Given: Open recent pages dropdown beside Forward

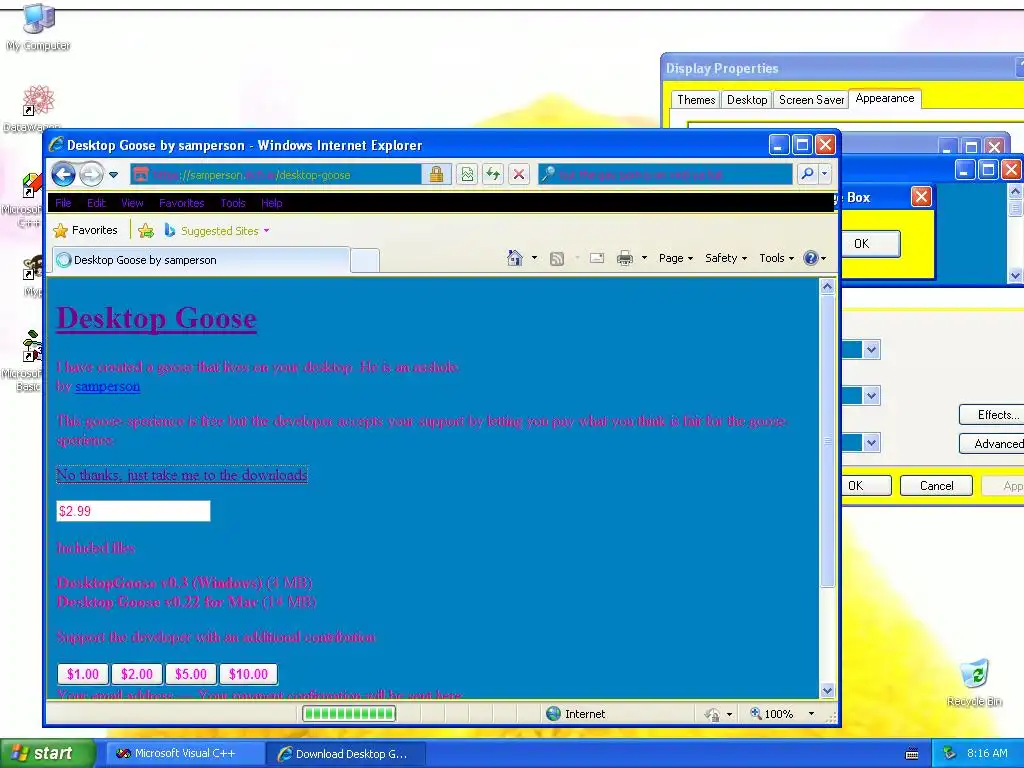Looking at the screenshot, I should [113, 175].
